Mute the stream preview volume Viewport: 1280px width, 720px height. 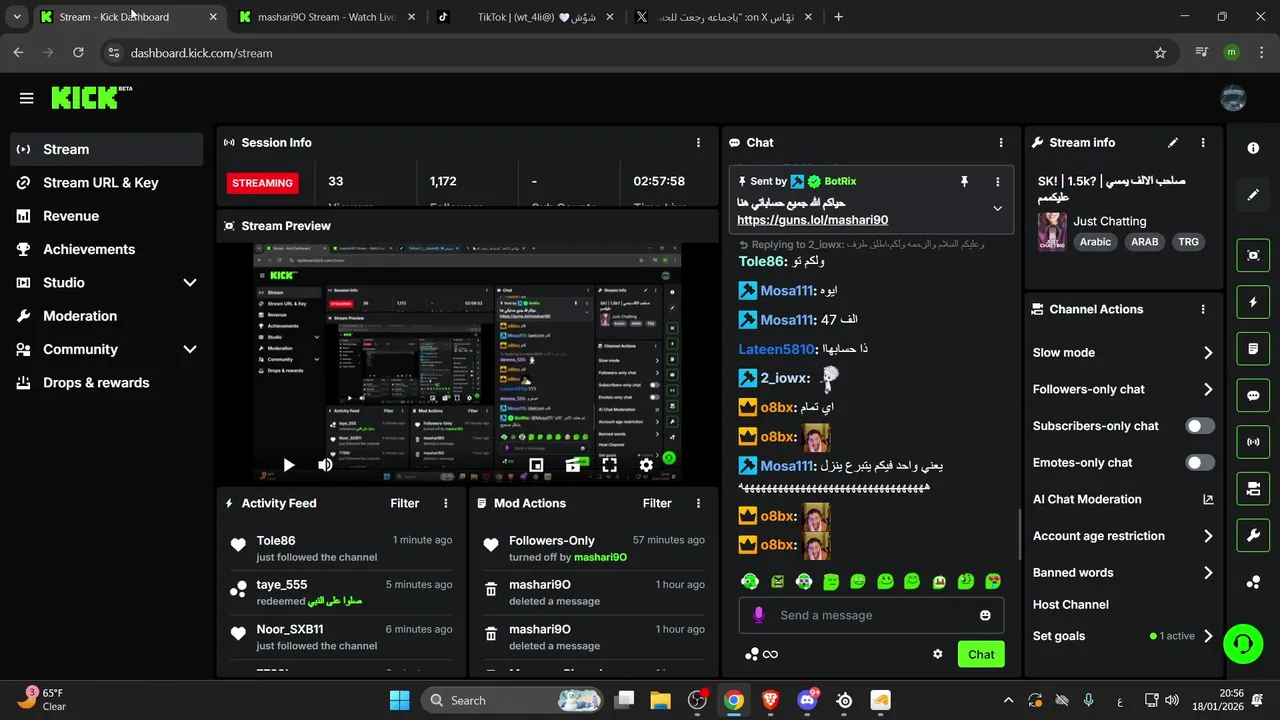pos(325,465)
